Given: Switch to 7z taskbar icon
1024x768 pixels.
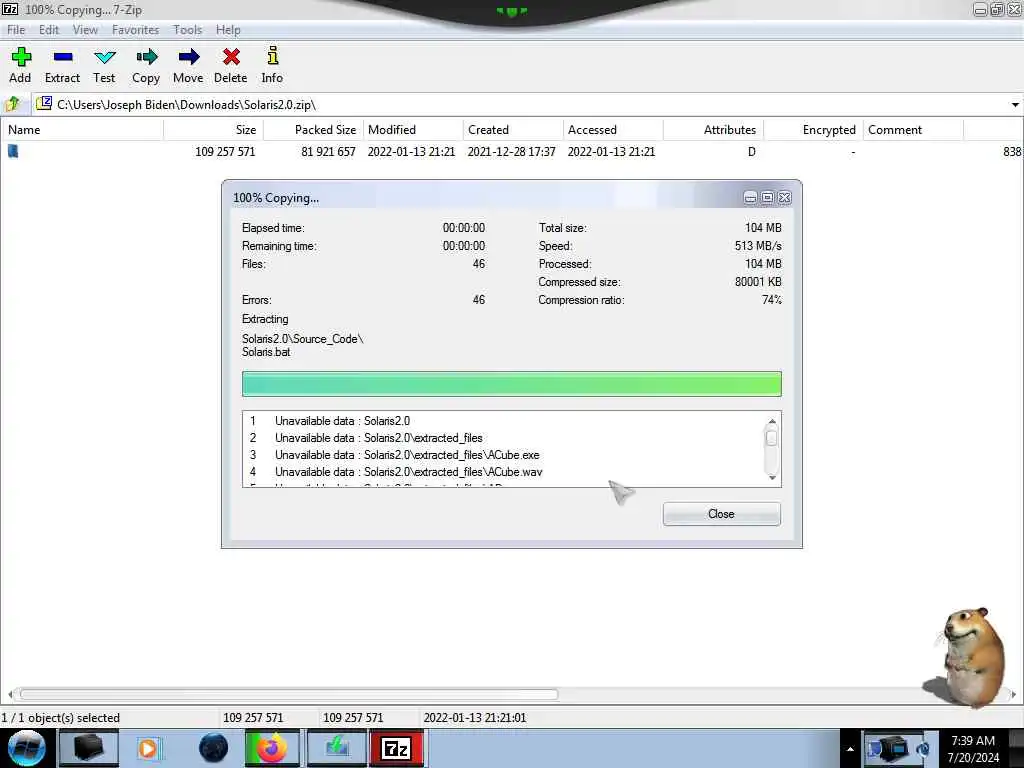Looking at the screenshot, I should point(397,748).
